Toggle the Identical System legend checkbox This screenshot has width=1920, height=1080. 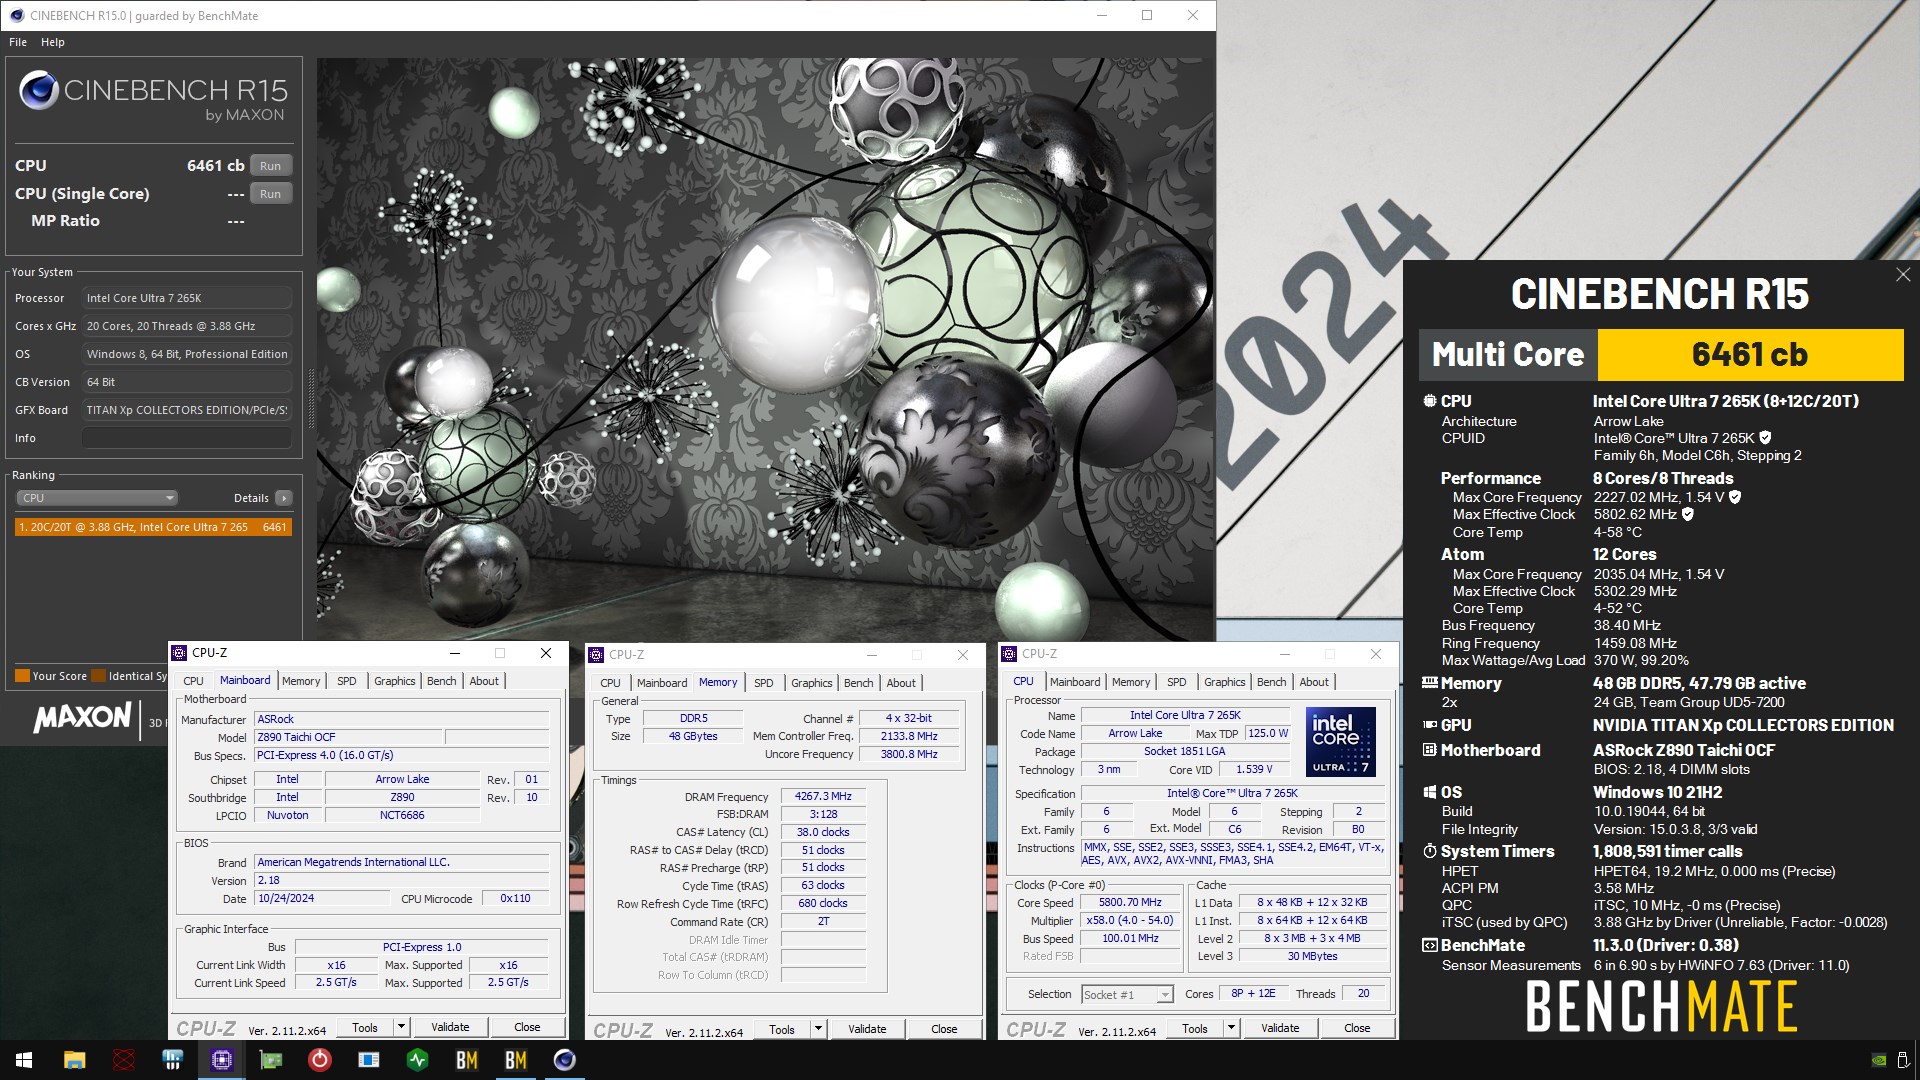[x=99, y=676]
